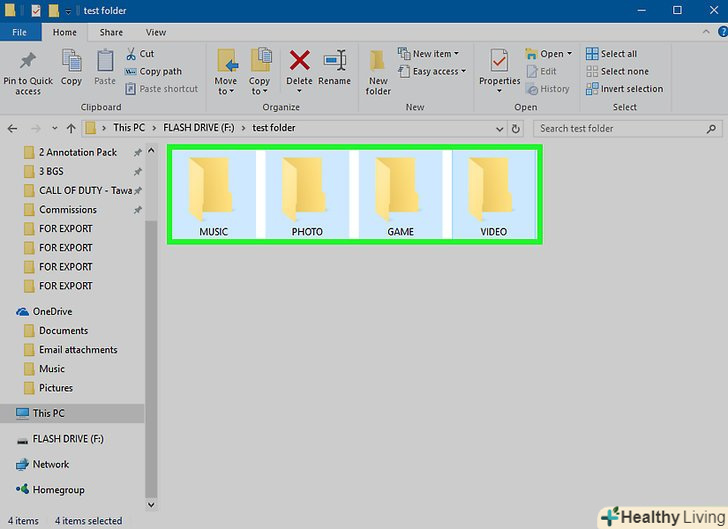Click sidebar scrollbar up arrow
The image size is (728, 529).
[151, 150]
